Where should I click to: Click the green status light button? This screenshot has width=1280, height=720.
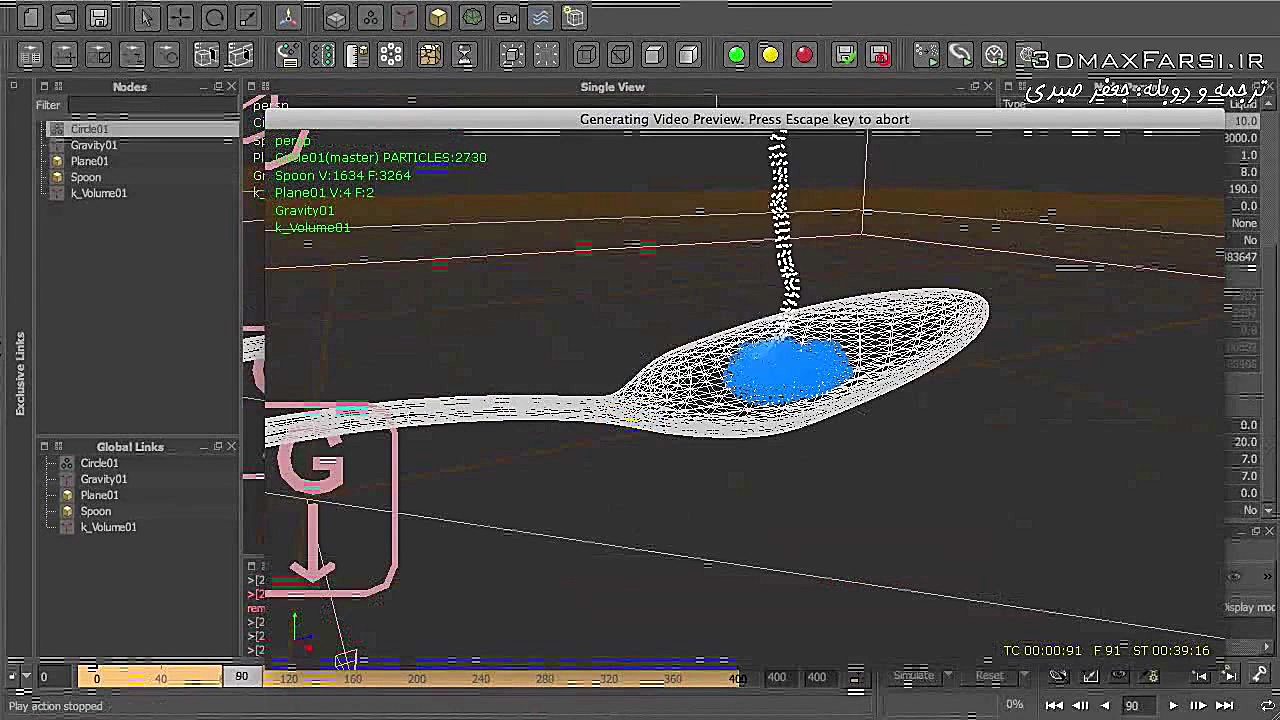(x=736, y=55)
